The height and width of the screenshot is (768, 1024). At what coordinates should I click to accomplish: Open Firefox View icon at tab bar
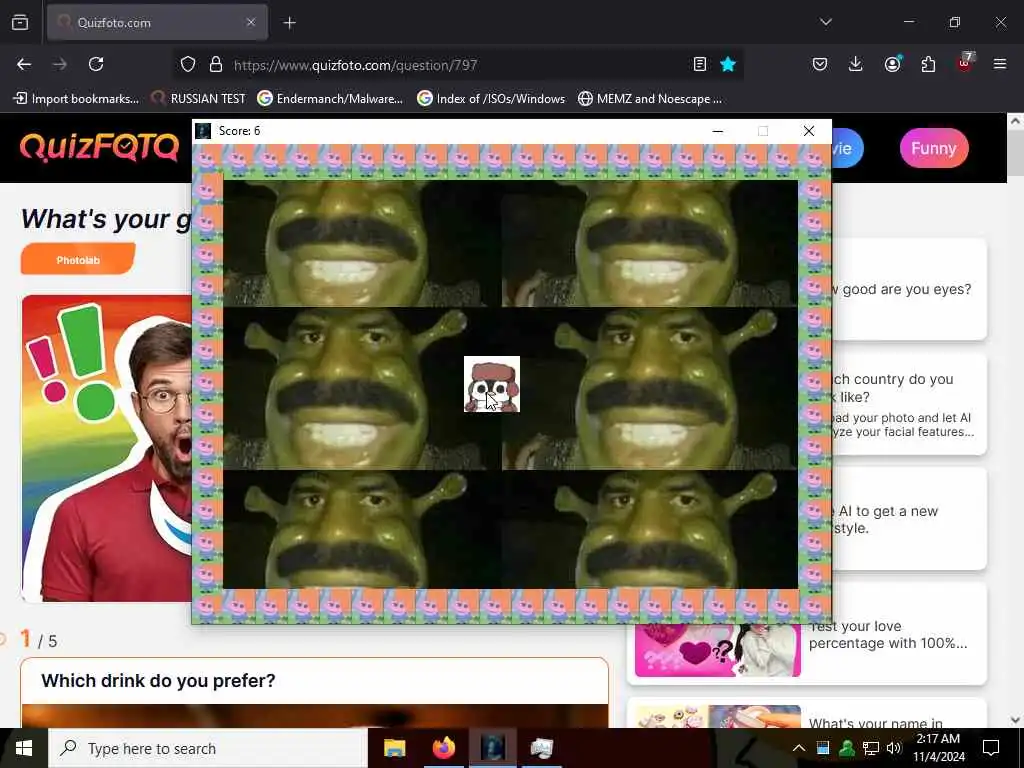[20, 22]
